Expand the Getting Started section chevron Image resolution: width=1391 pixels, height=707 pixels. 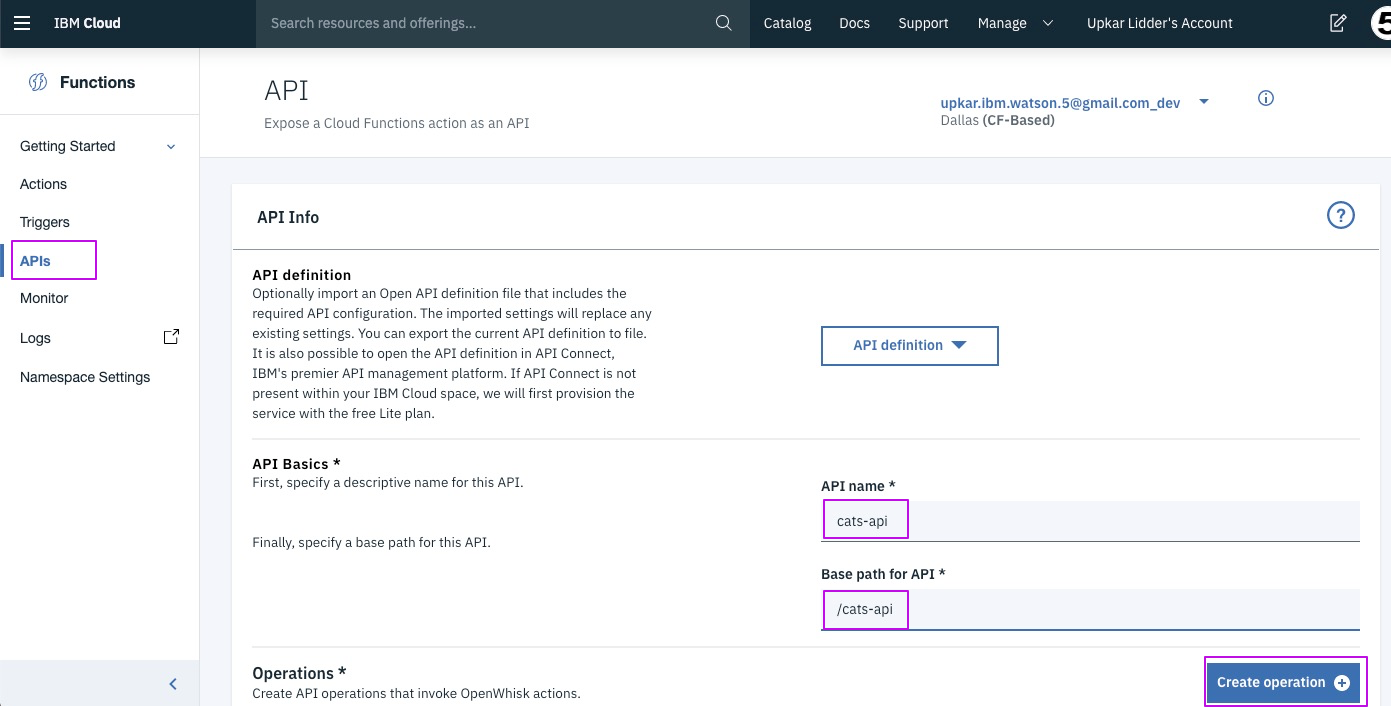pyautogui.click(x=171, y=147)
